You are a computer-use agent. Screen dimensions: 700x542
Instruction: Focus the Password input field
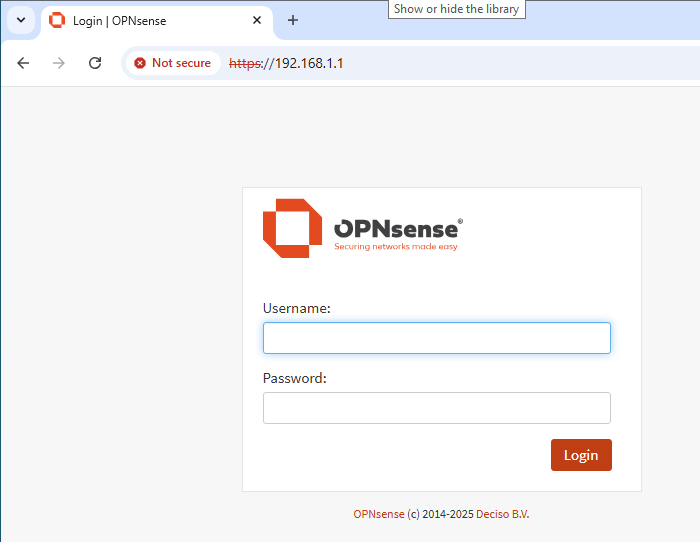(x=437, y=408)
